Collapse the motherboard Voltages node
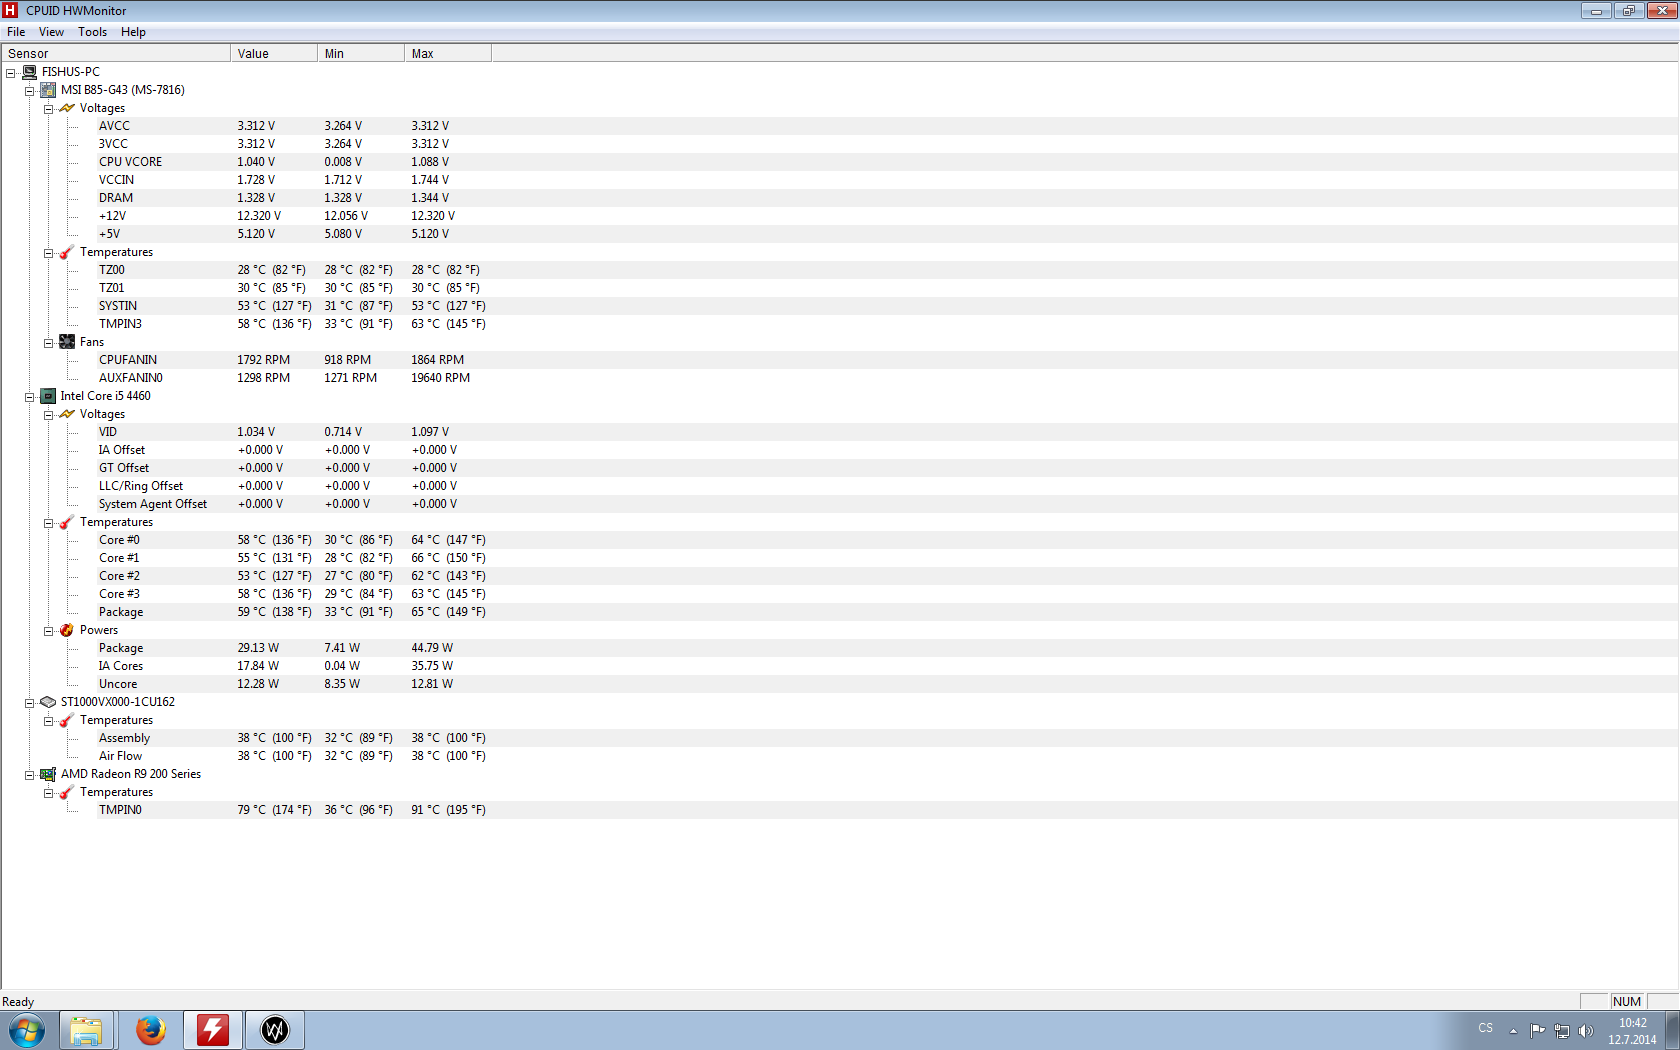The height and width of the screenshot is (1050, 1680). point(48,109)
